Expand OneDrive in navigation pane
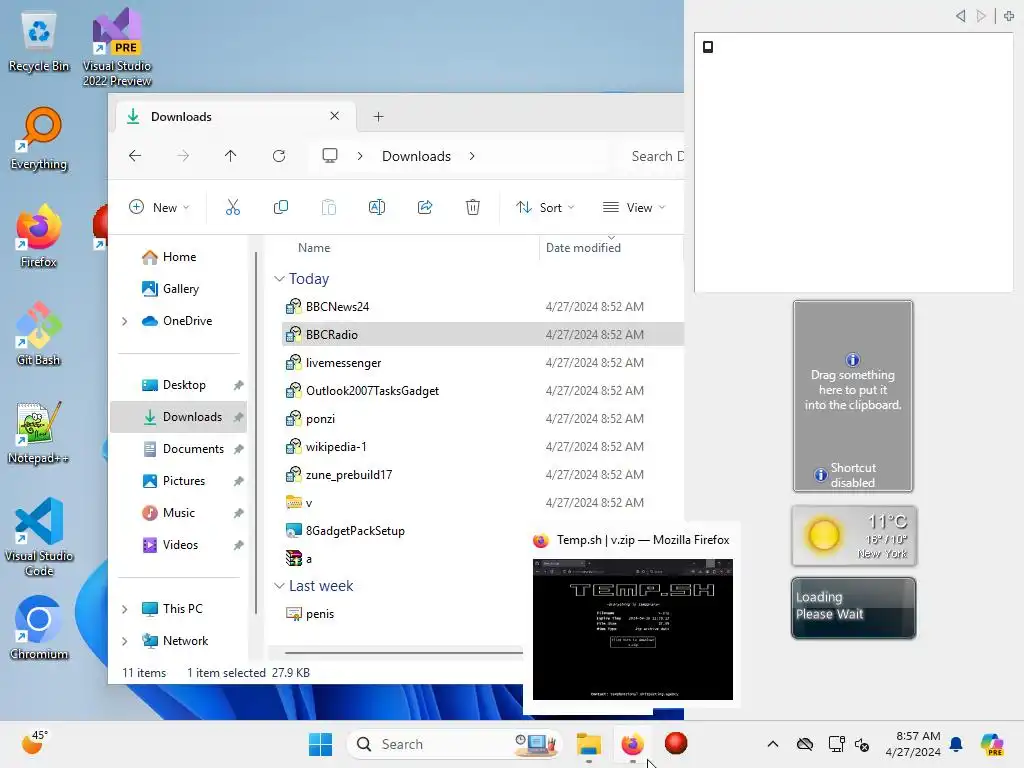The image size is (1024, 768). (125, 321)
